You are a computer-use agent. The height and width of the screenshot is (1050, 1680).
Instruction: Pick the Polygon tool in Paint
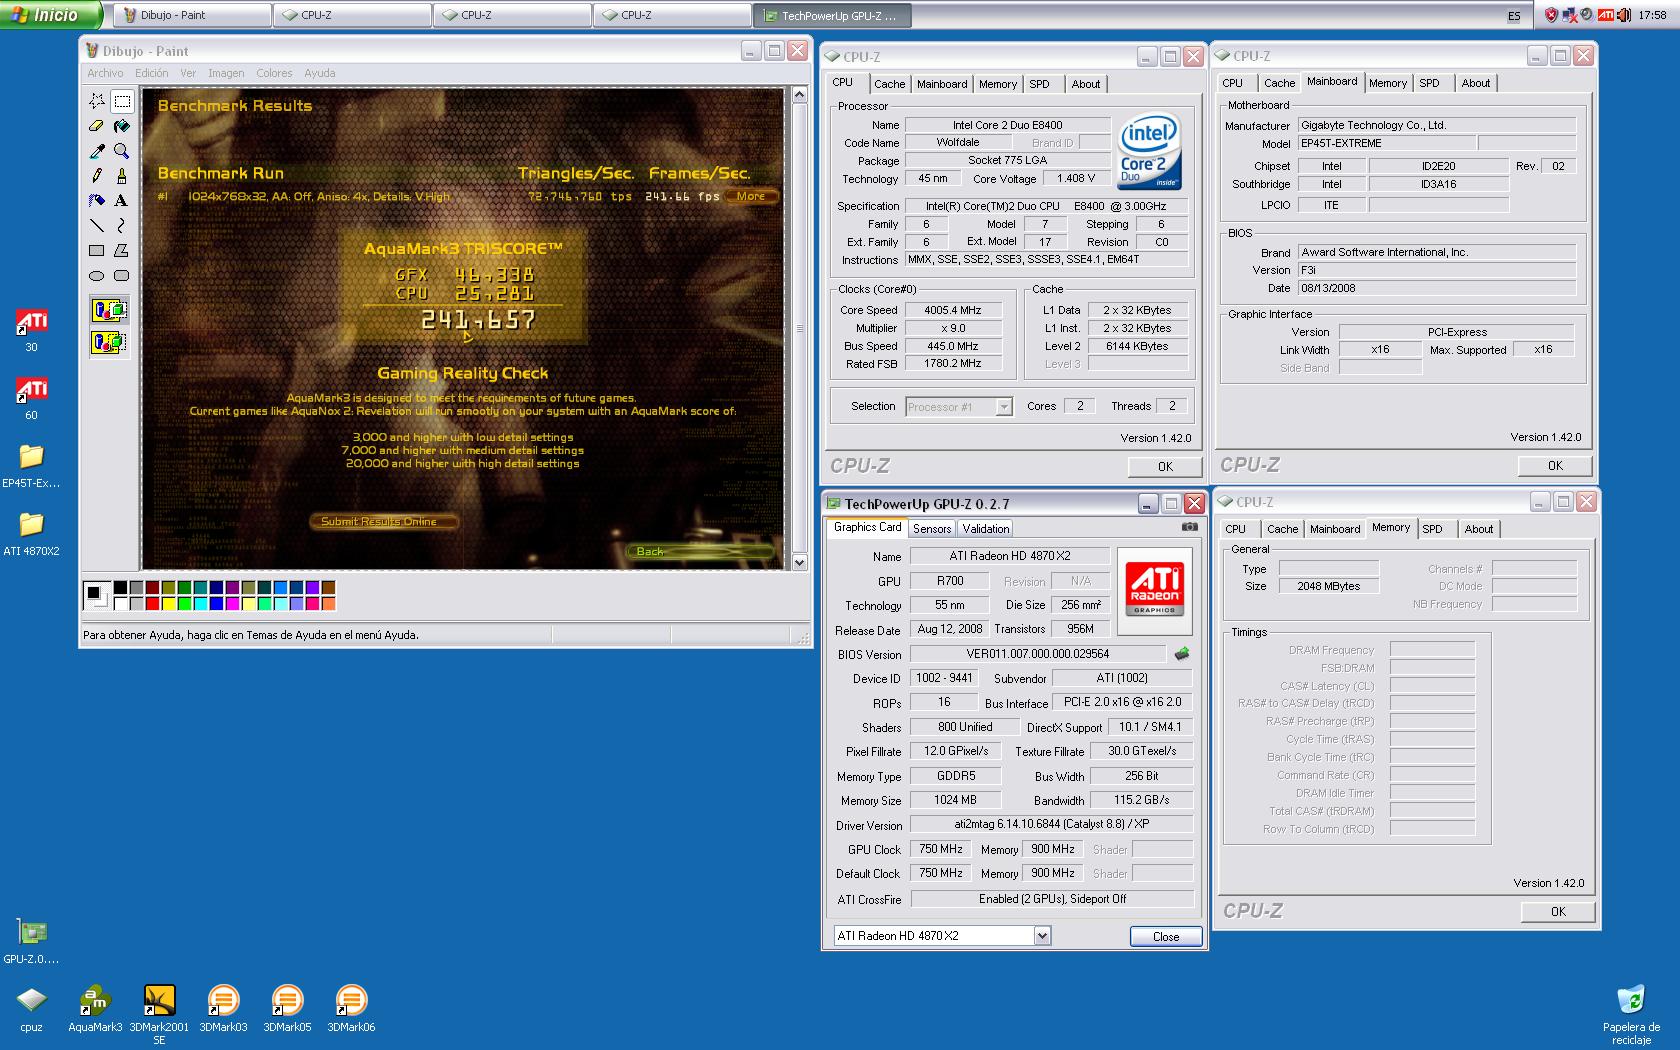point(122,251)
